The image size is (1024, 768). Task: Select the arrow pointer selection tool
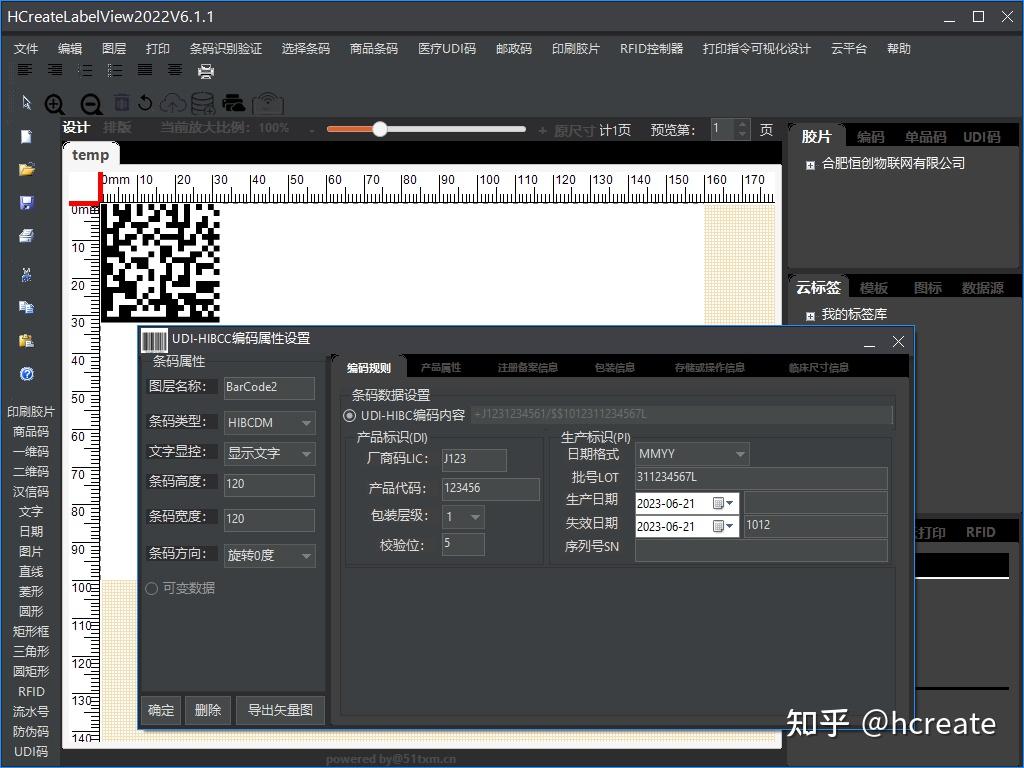[x=25, y=103]
